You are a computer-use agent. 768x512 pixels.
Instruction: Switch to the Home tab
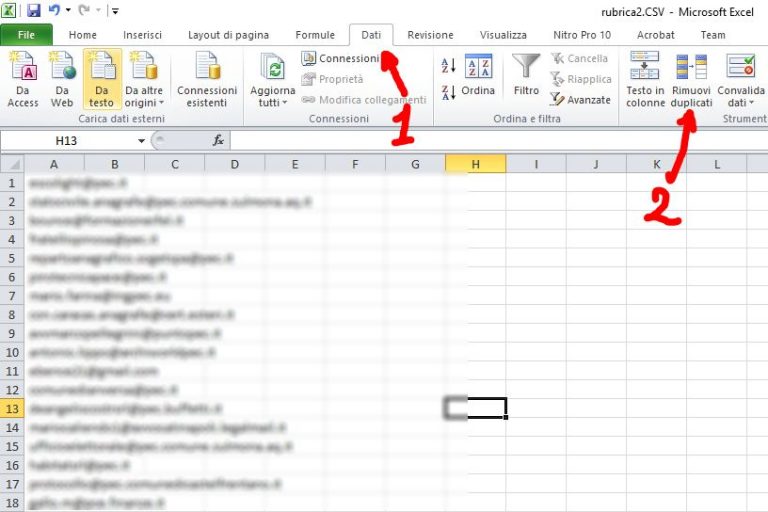pos(83,35)
